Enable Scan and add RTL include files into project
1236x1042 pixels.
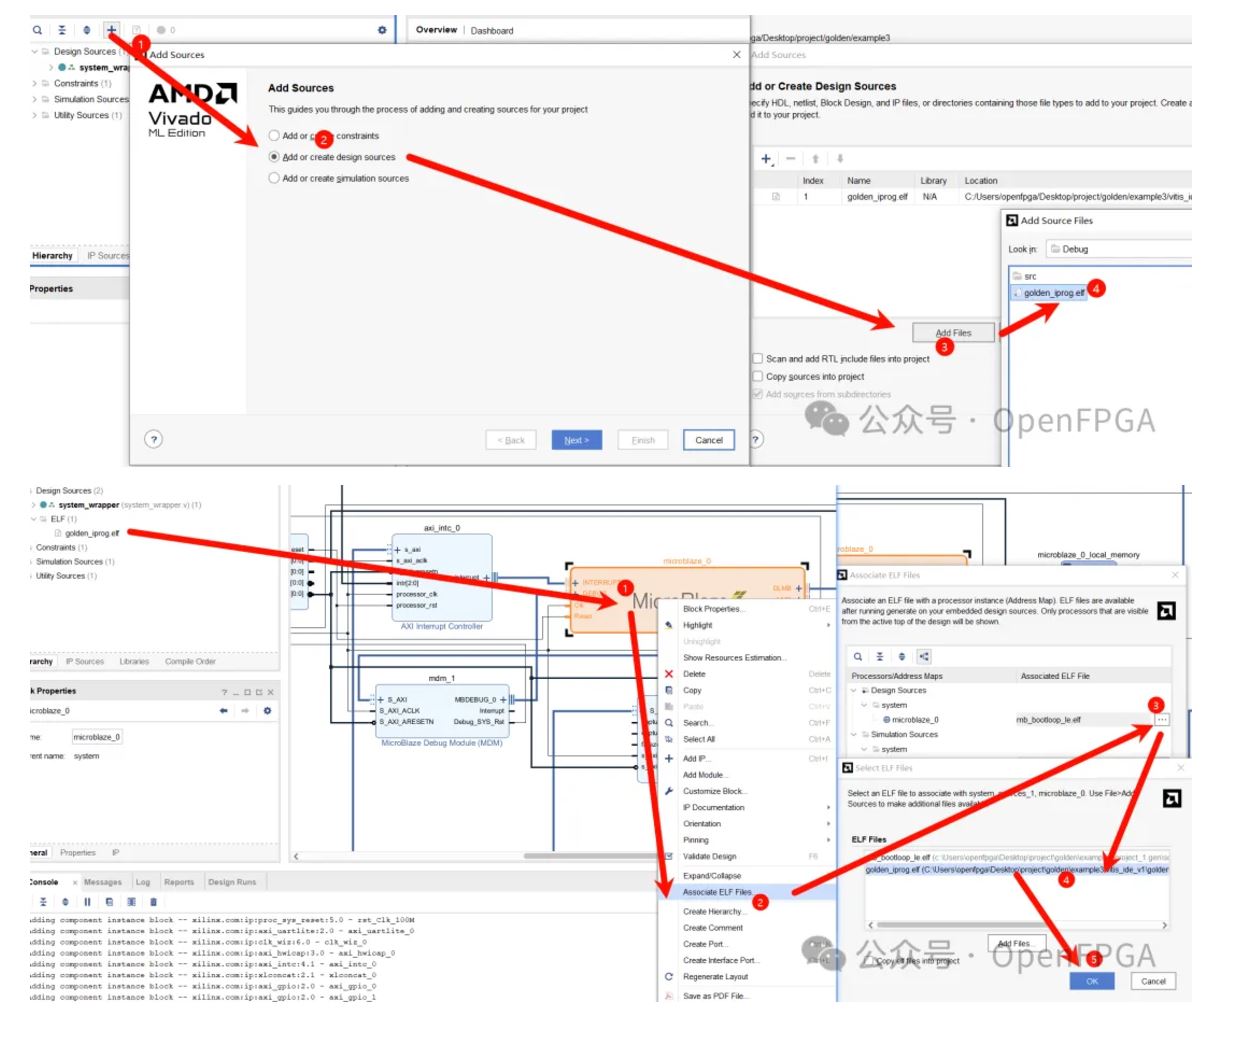tap(757, 358)
